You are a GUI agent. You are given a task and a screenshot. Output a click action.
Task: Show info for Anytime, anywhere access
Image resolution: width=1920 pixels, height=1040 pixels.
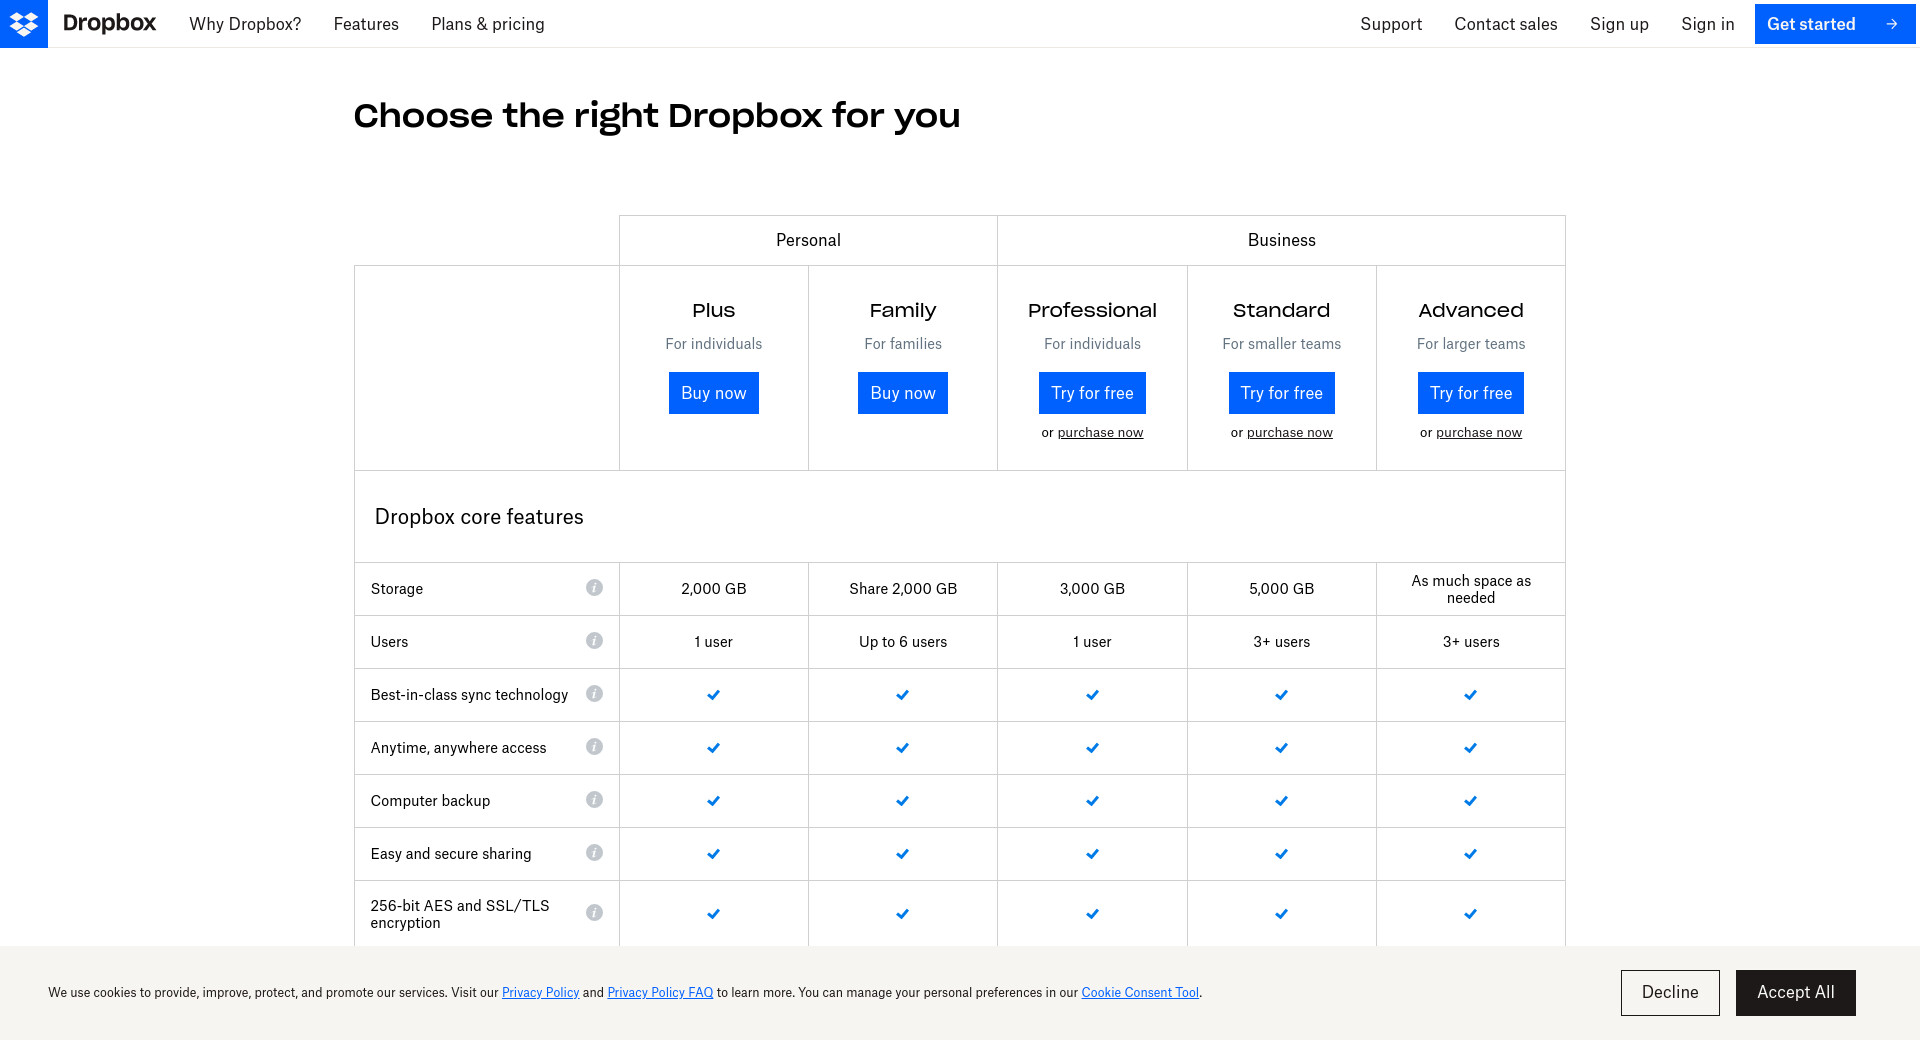click(594, 747)
